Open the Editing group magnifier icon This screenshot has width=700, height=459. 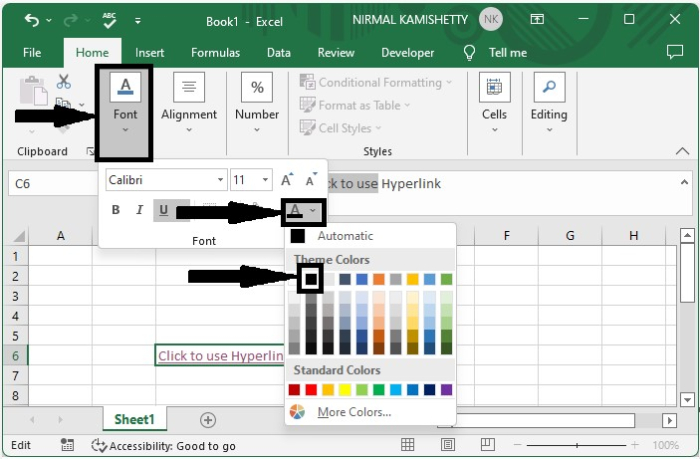pos(548,89)
